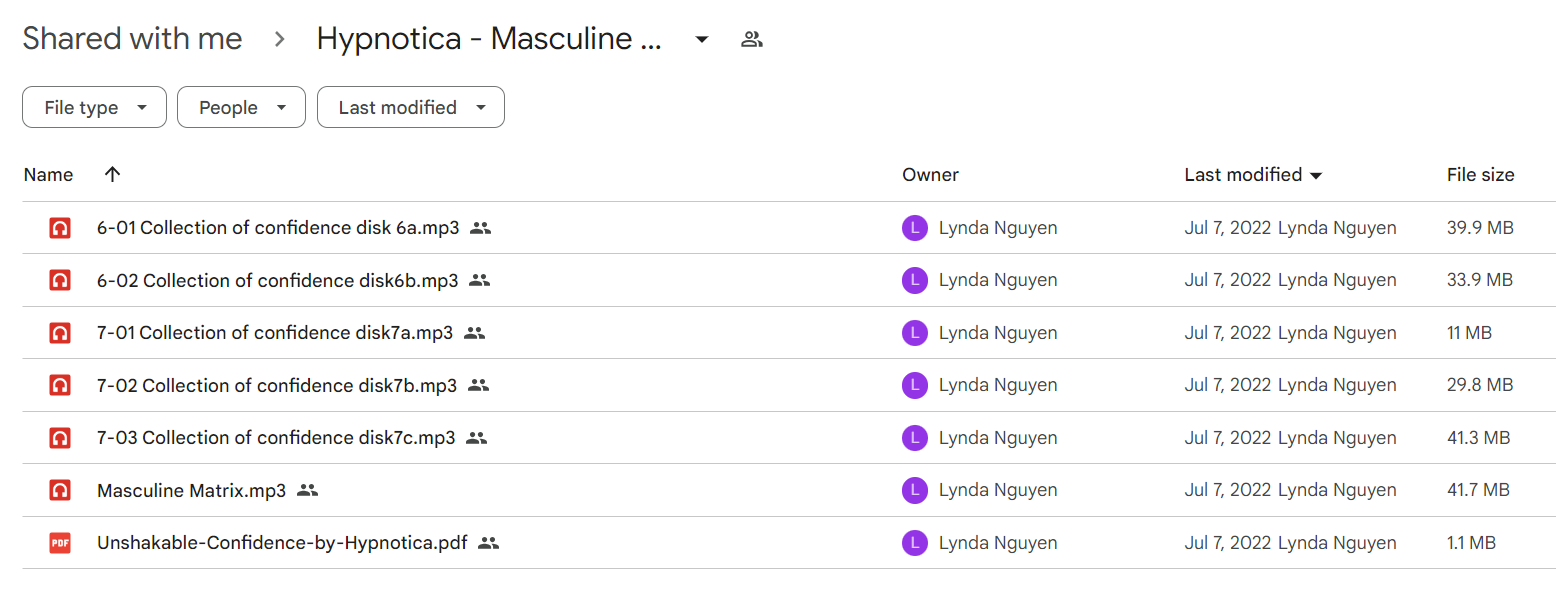The image size is (1556, 608).
Task: Click shared icon after Unshakable-Confidence PDF name
Action: point(488,543)
